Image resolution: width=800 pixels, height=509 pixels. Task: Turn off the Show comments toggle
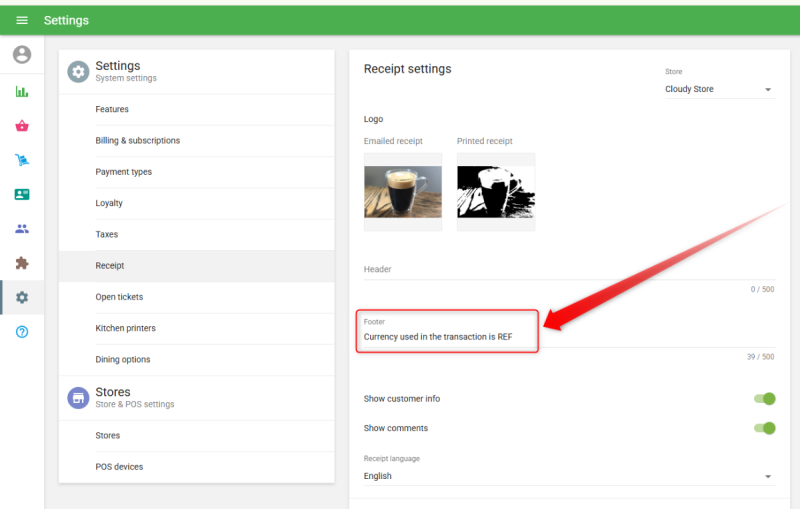tap(765, 428)
